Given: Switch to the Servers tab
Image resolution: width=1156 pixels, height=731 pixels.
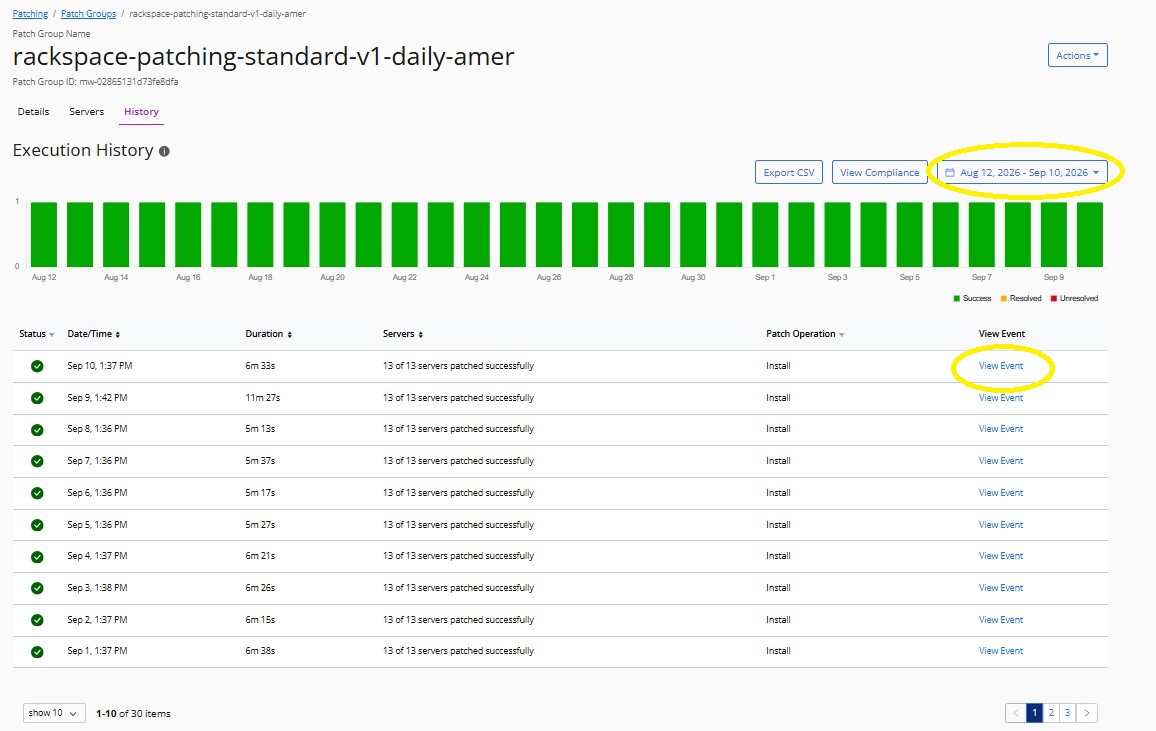Looking at the screenshot, I should tap(86, 111).
